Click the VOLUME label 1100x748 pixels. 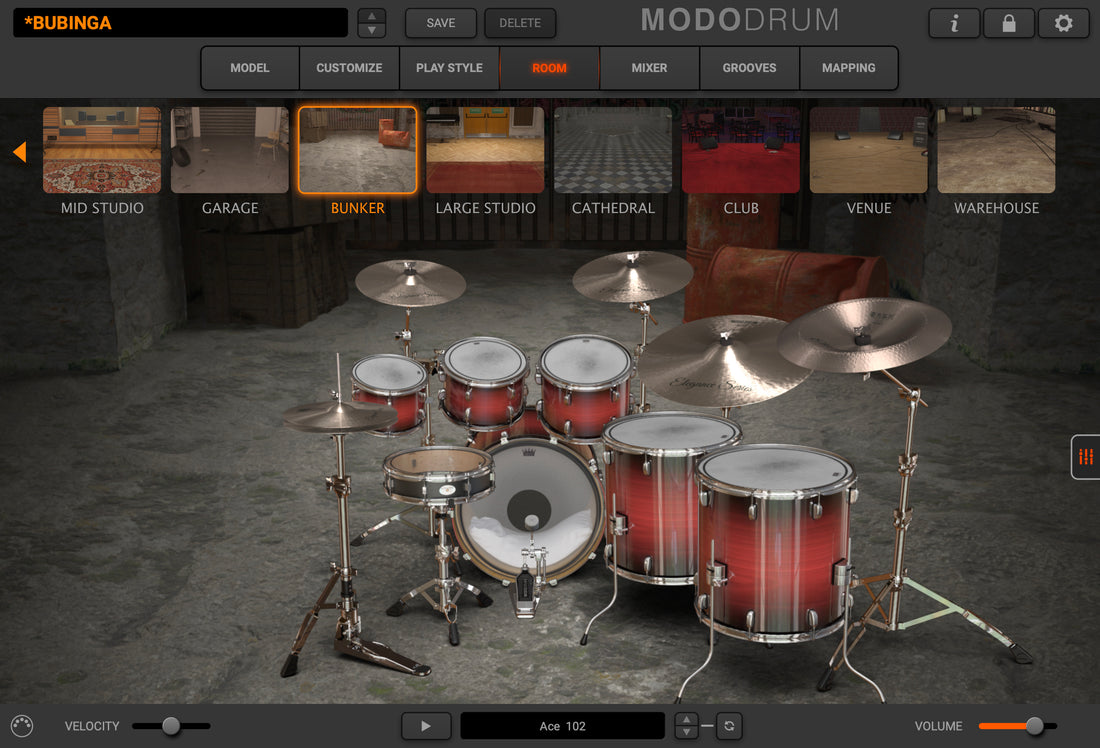coord(938,726)
